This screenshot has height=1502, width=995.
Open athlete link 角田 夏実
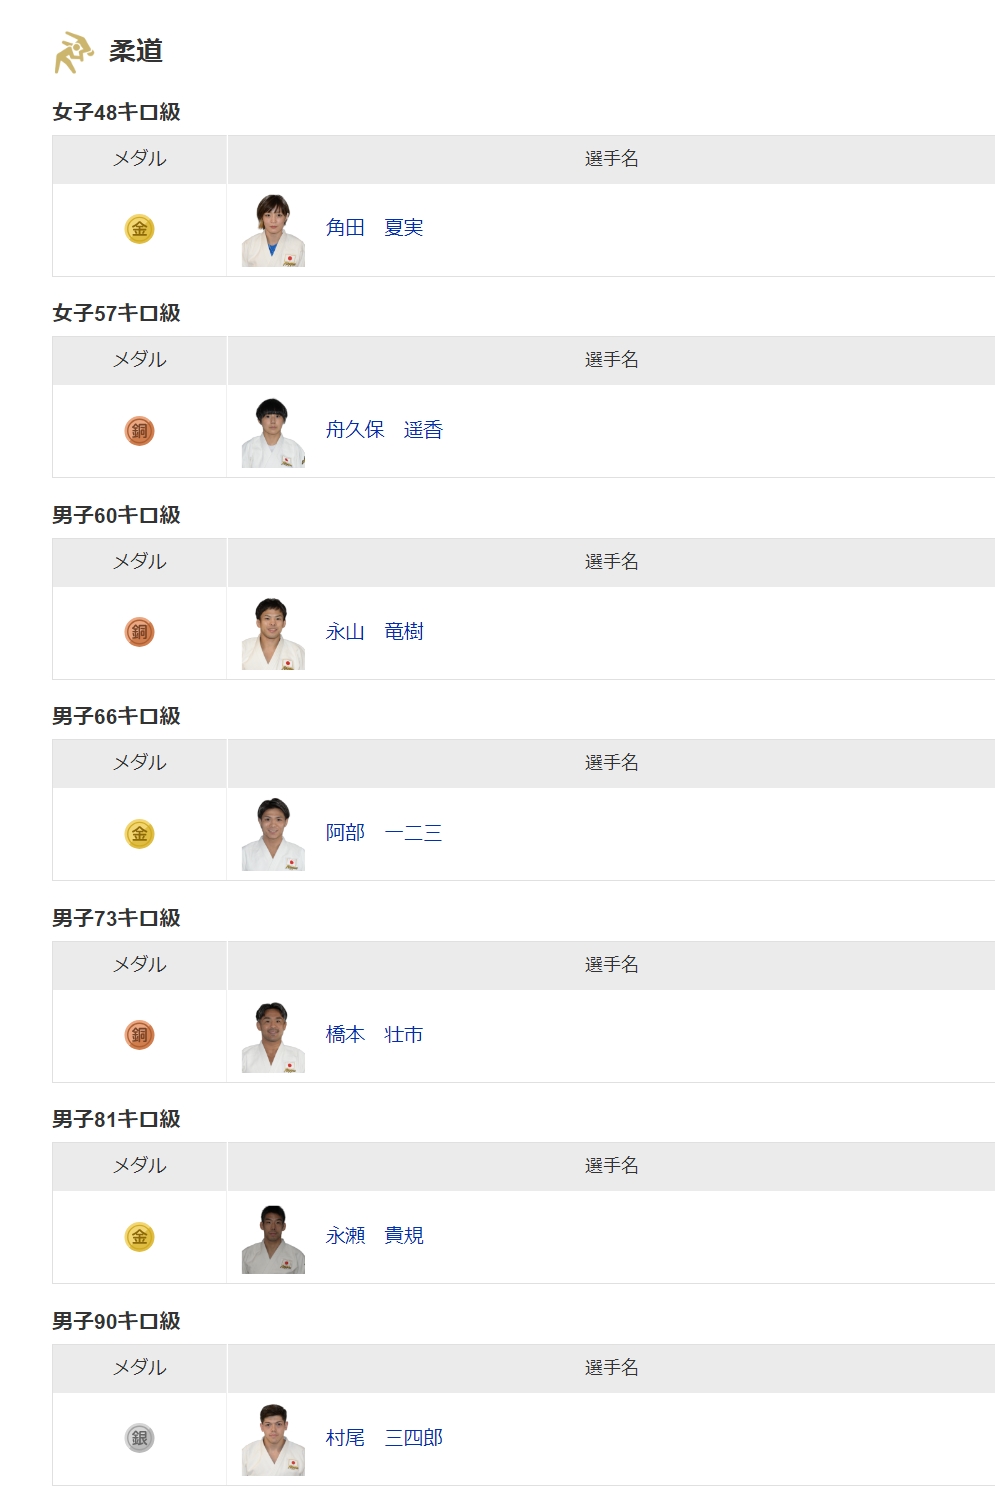tap(374, 228)
